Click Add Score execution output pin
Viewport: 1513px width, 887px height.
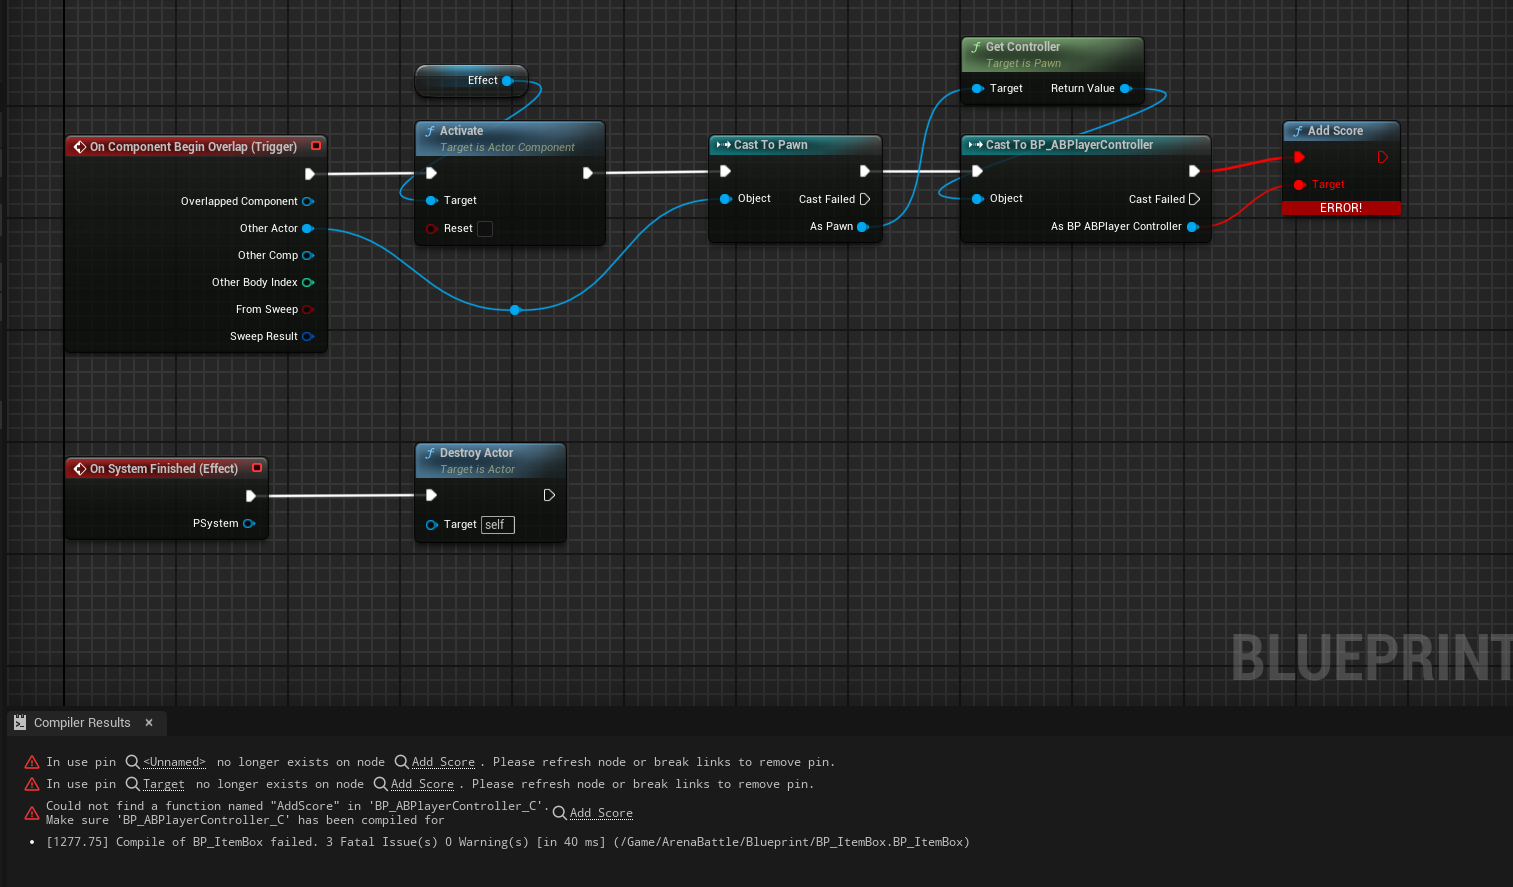pos(1382,157)
